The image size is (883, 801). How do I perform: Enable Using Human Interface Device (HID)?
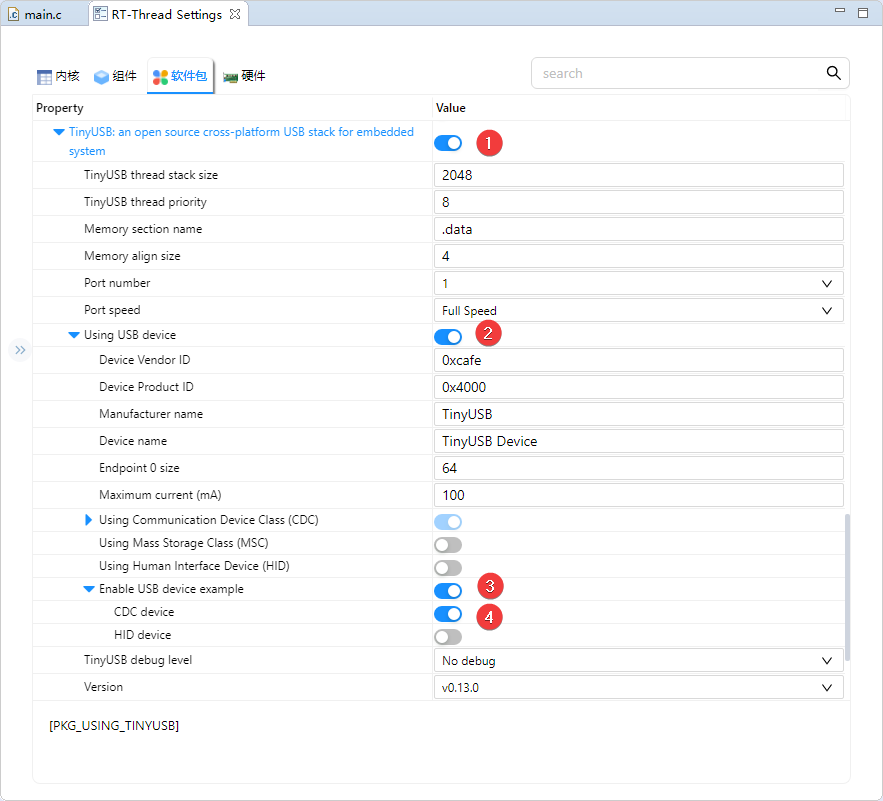(448, 568)
